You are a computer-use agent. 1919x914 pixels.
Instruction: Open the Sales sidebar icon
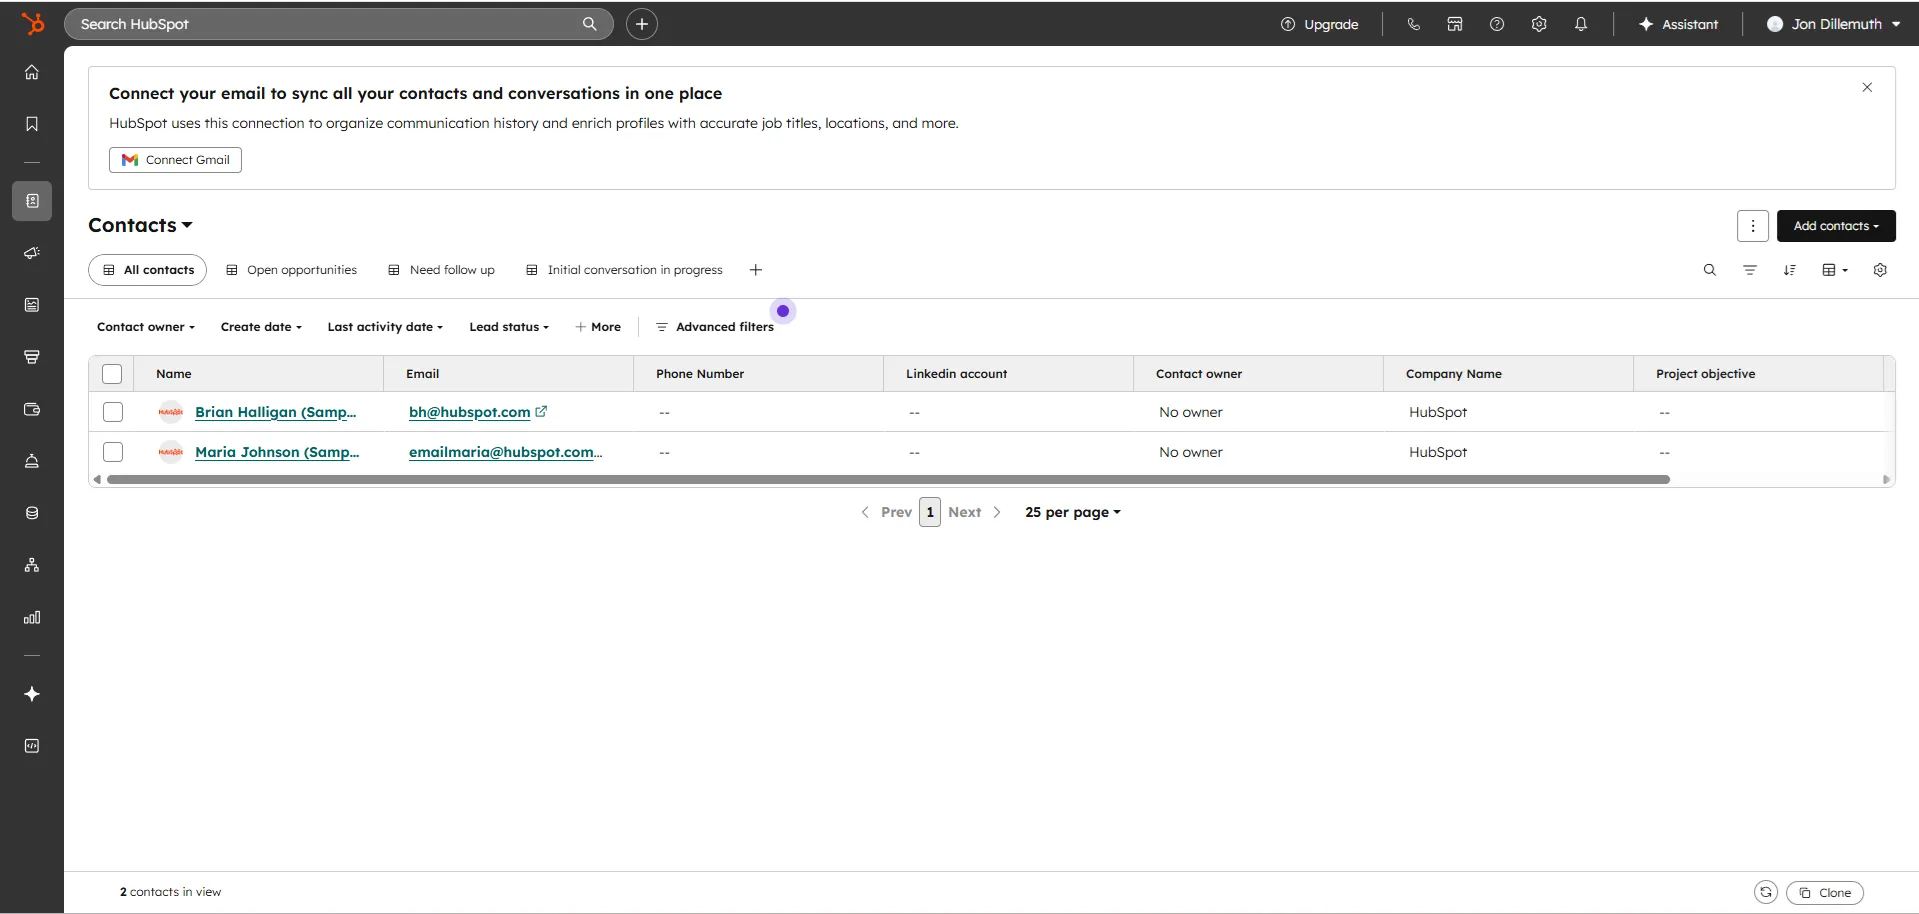pos(32,357)
